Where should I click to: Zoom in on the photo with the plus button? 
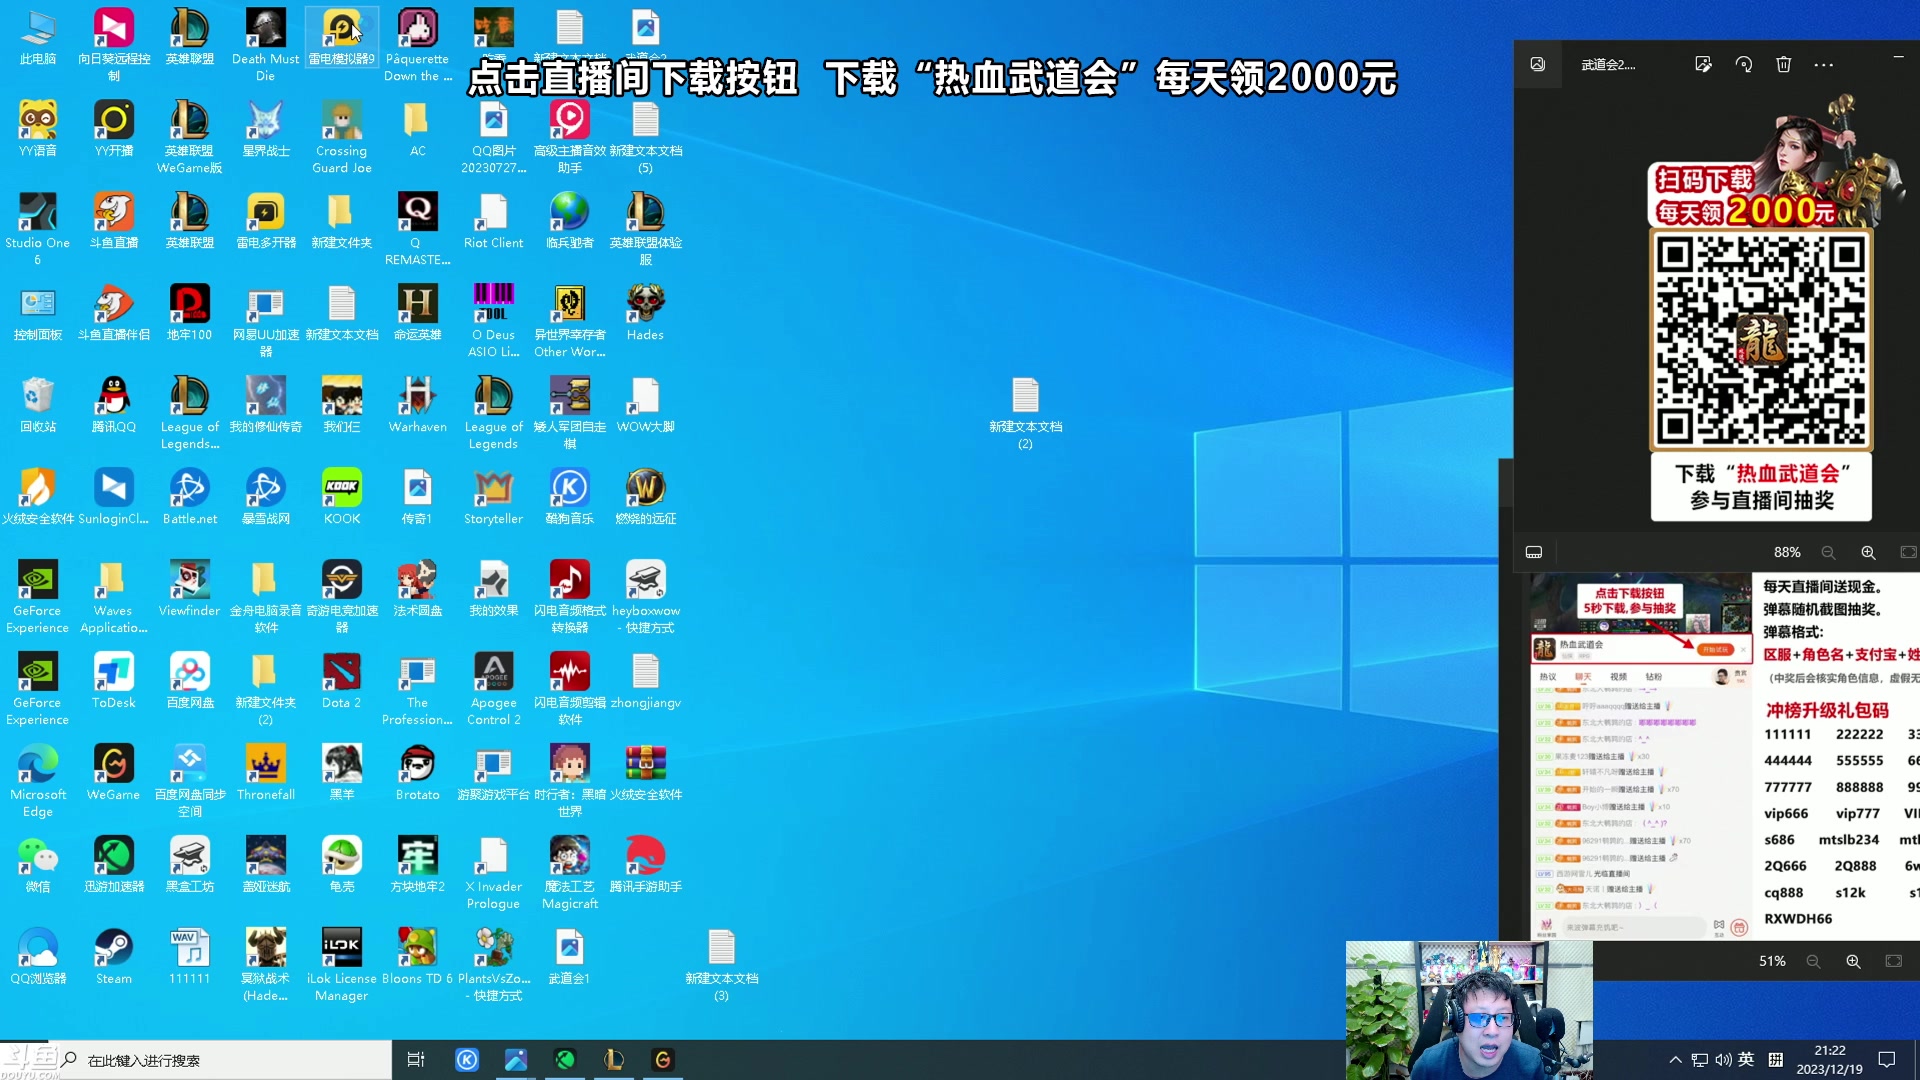click(1867, 552)
